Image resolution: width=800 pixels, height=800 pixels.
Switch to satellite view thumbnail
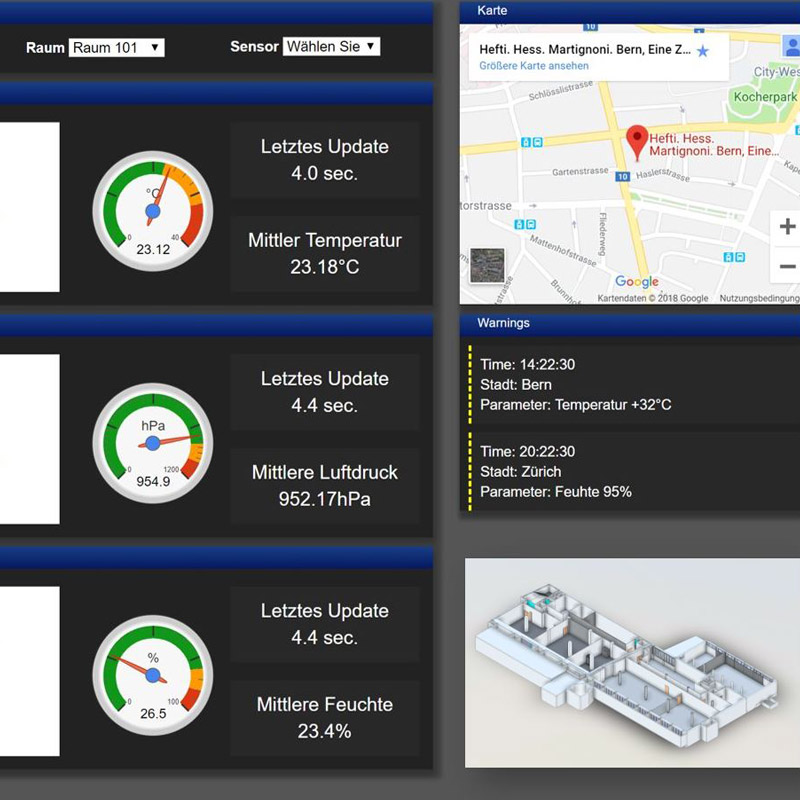point(487,265)
